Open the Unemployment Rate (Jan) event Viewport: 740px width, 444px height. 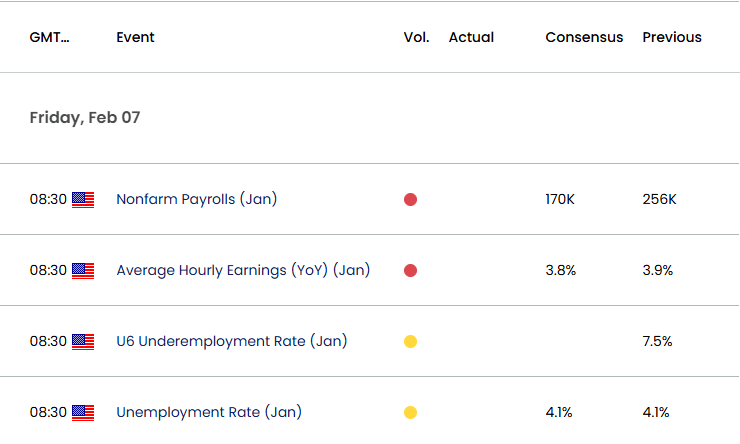tap(209, 412)
